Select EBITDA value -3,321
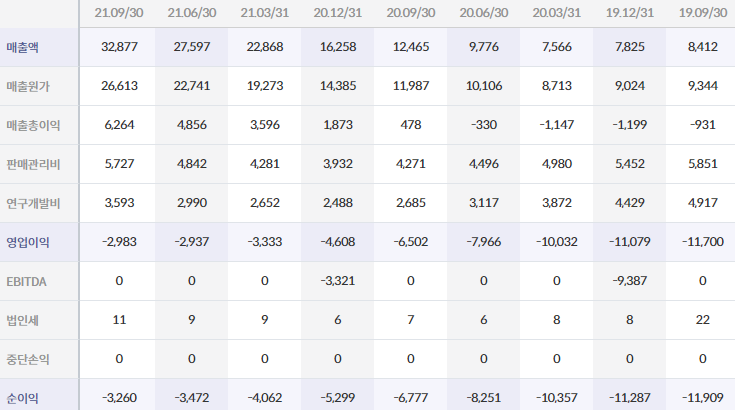Viewport: 735px width, 410px height. [338, 281]
